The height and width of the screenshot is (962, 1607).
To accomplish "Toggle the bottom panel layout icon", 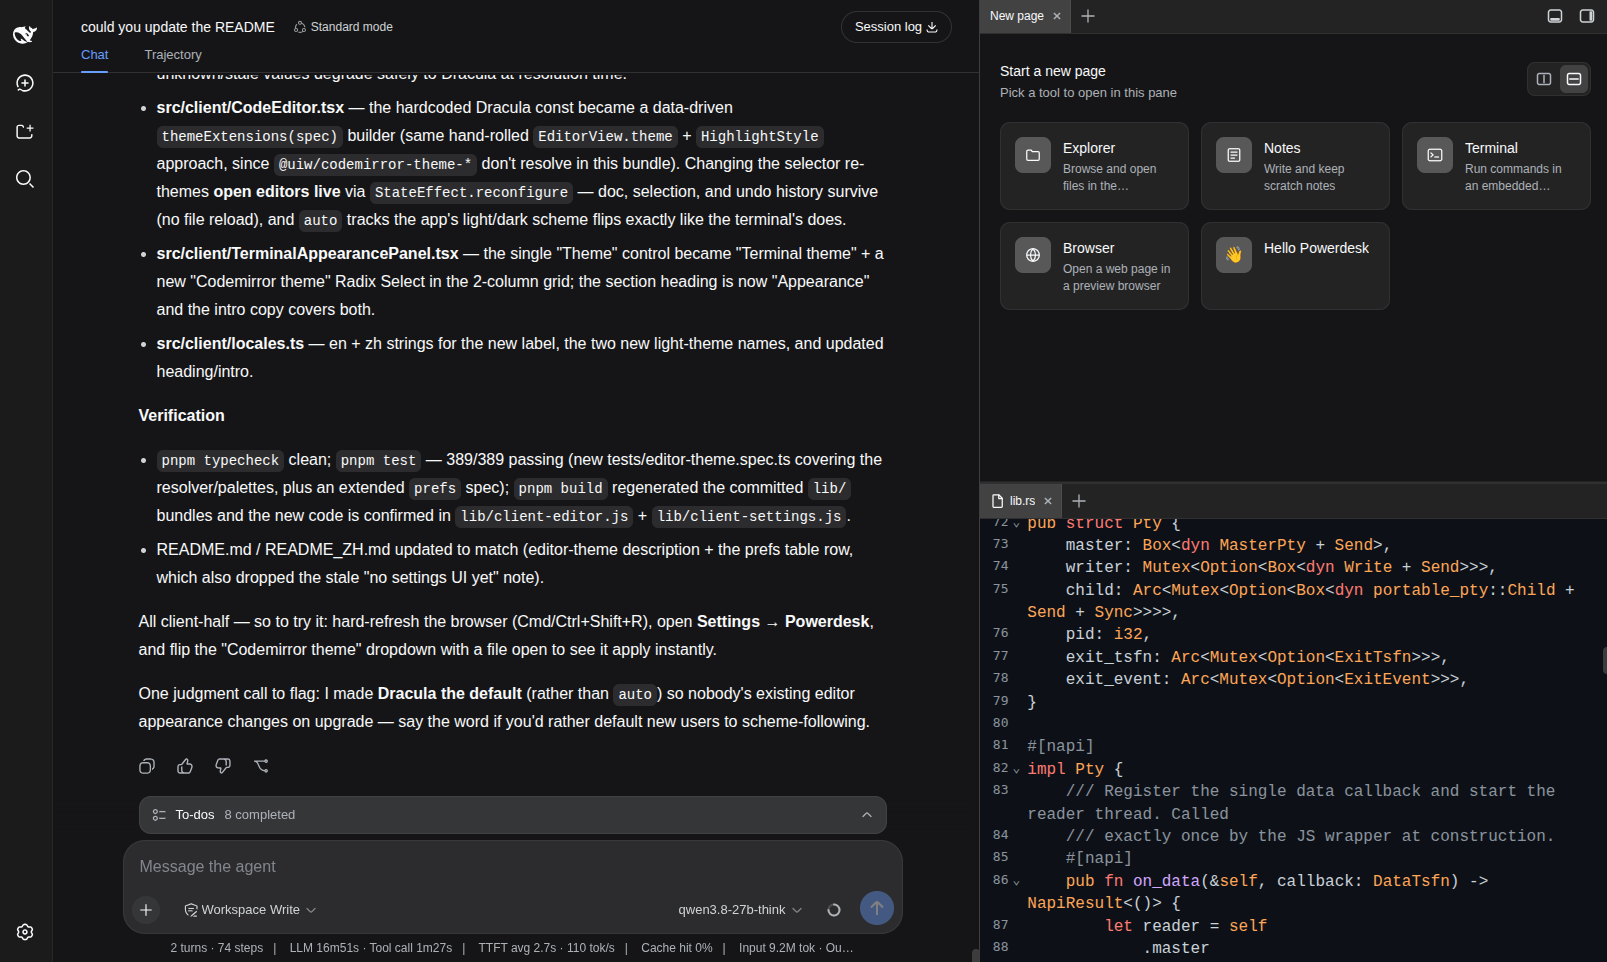I will (x=1555, y=16).
